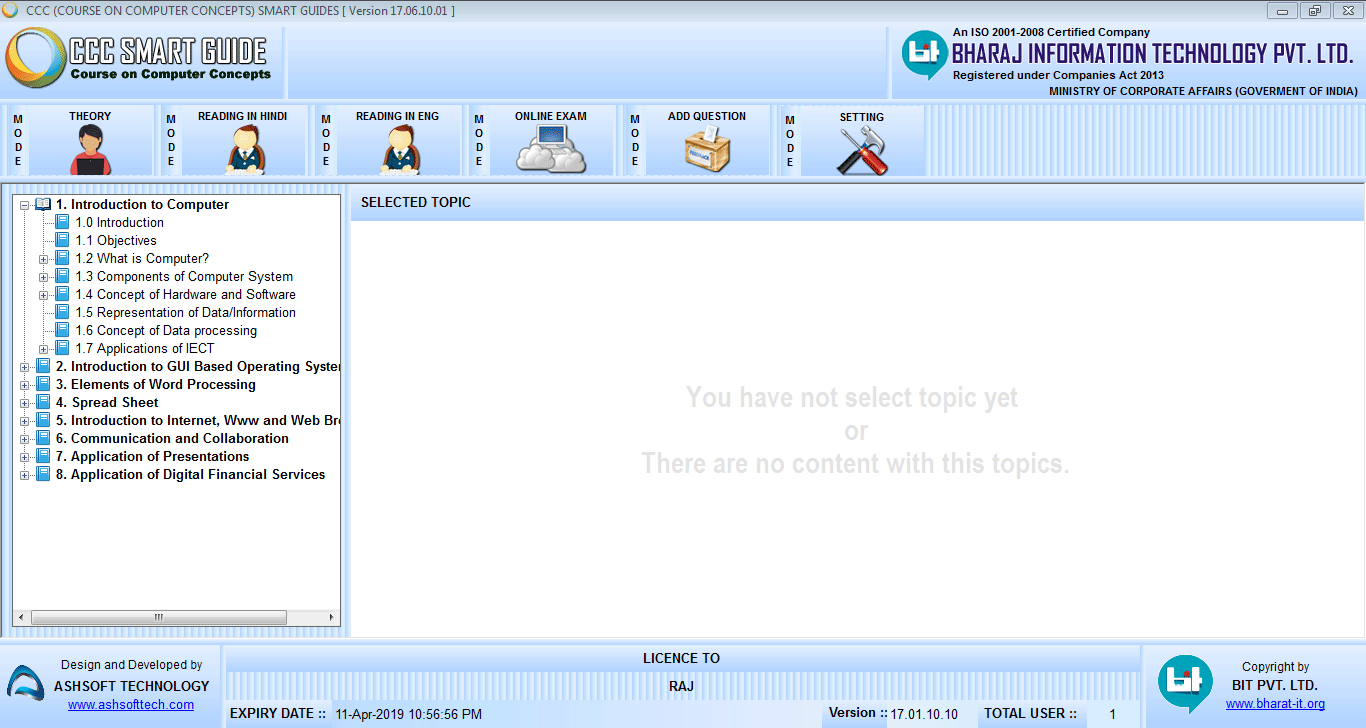Click book icon beside 1.2 What is Computer?
This screenshot has height=728, width=1366.
point(62,258)
